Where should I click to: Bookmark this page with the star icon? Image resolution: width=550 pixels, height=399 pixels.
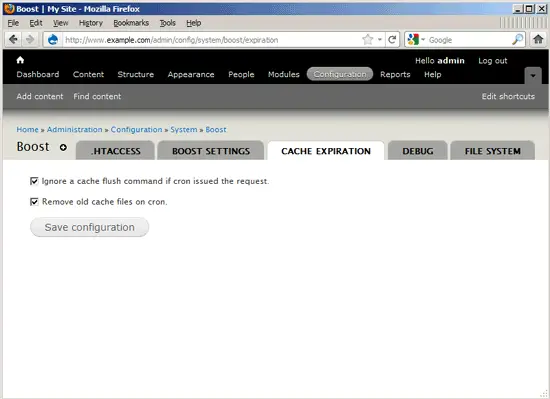368,40
